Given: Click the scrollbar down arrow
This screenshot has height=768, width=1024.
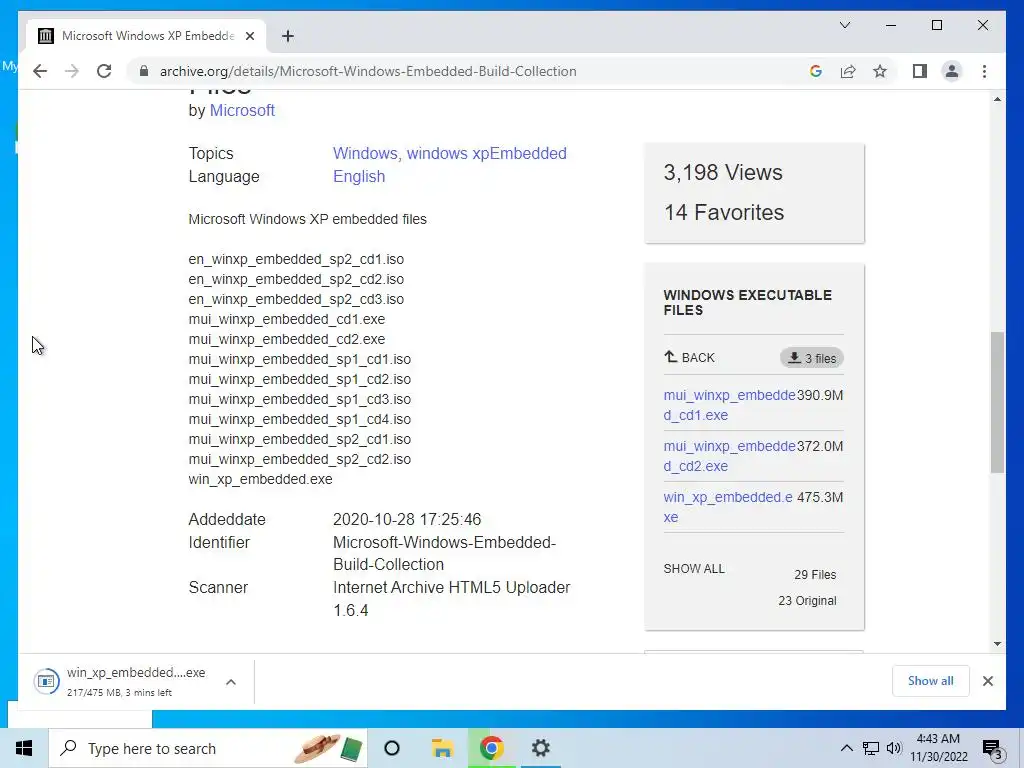Looking at the screenshot, I should coord(997,644).
